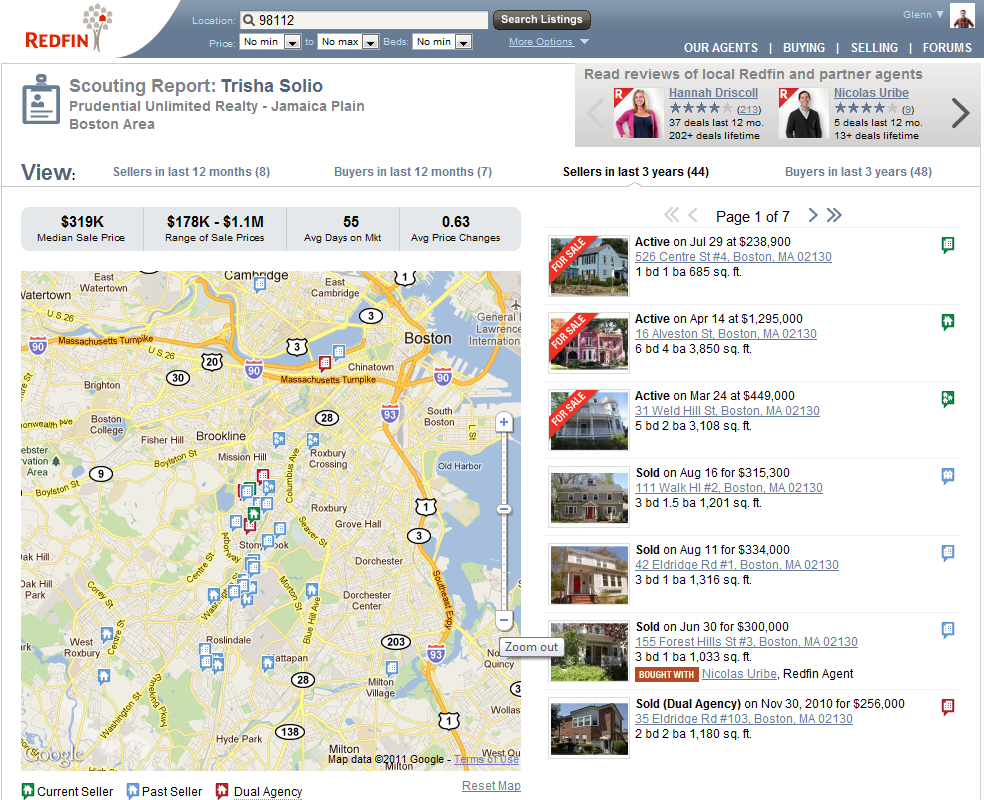
Task: Open Nicolas Uribe's 9 reviews link
Action: pos(908,110)
